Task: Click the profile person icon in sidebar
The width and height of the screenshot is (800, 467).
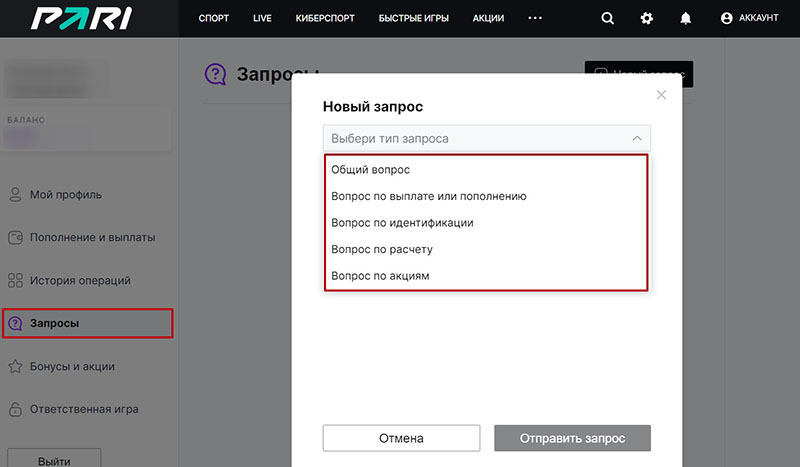Action: 15,194
